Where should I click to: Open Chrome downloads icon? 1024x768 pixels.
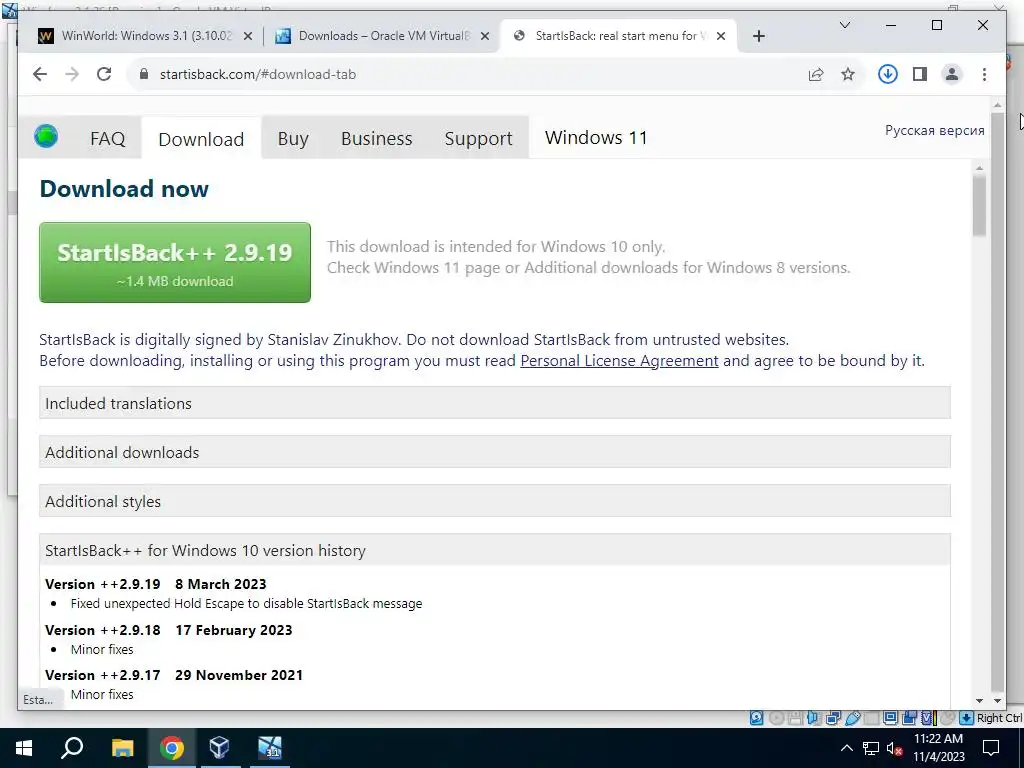point(888,74)
